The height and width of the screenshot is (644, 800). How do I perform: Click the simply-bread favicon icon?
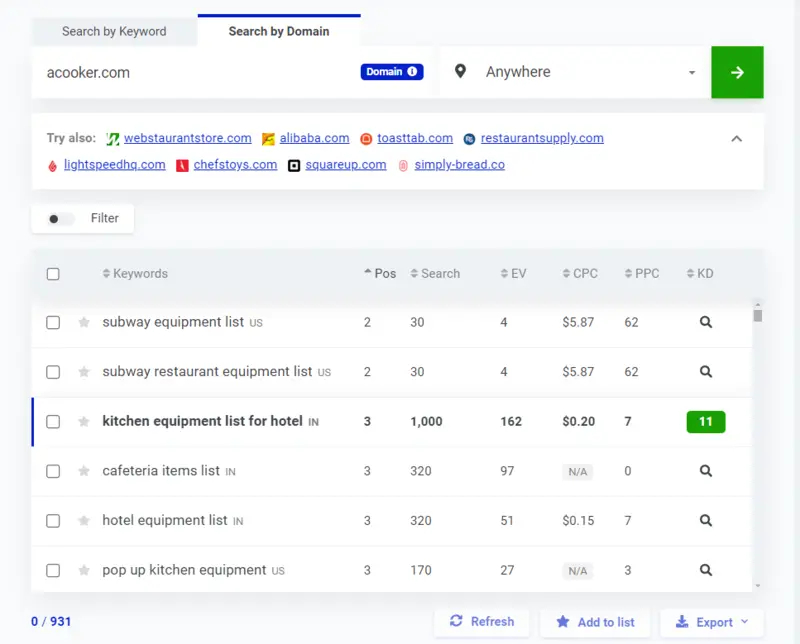pos(403,166)
